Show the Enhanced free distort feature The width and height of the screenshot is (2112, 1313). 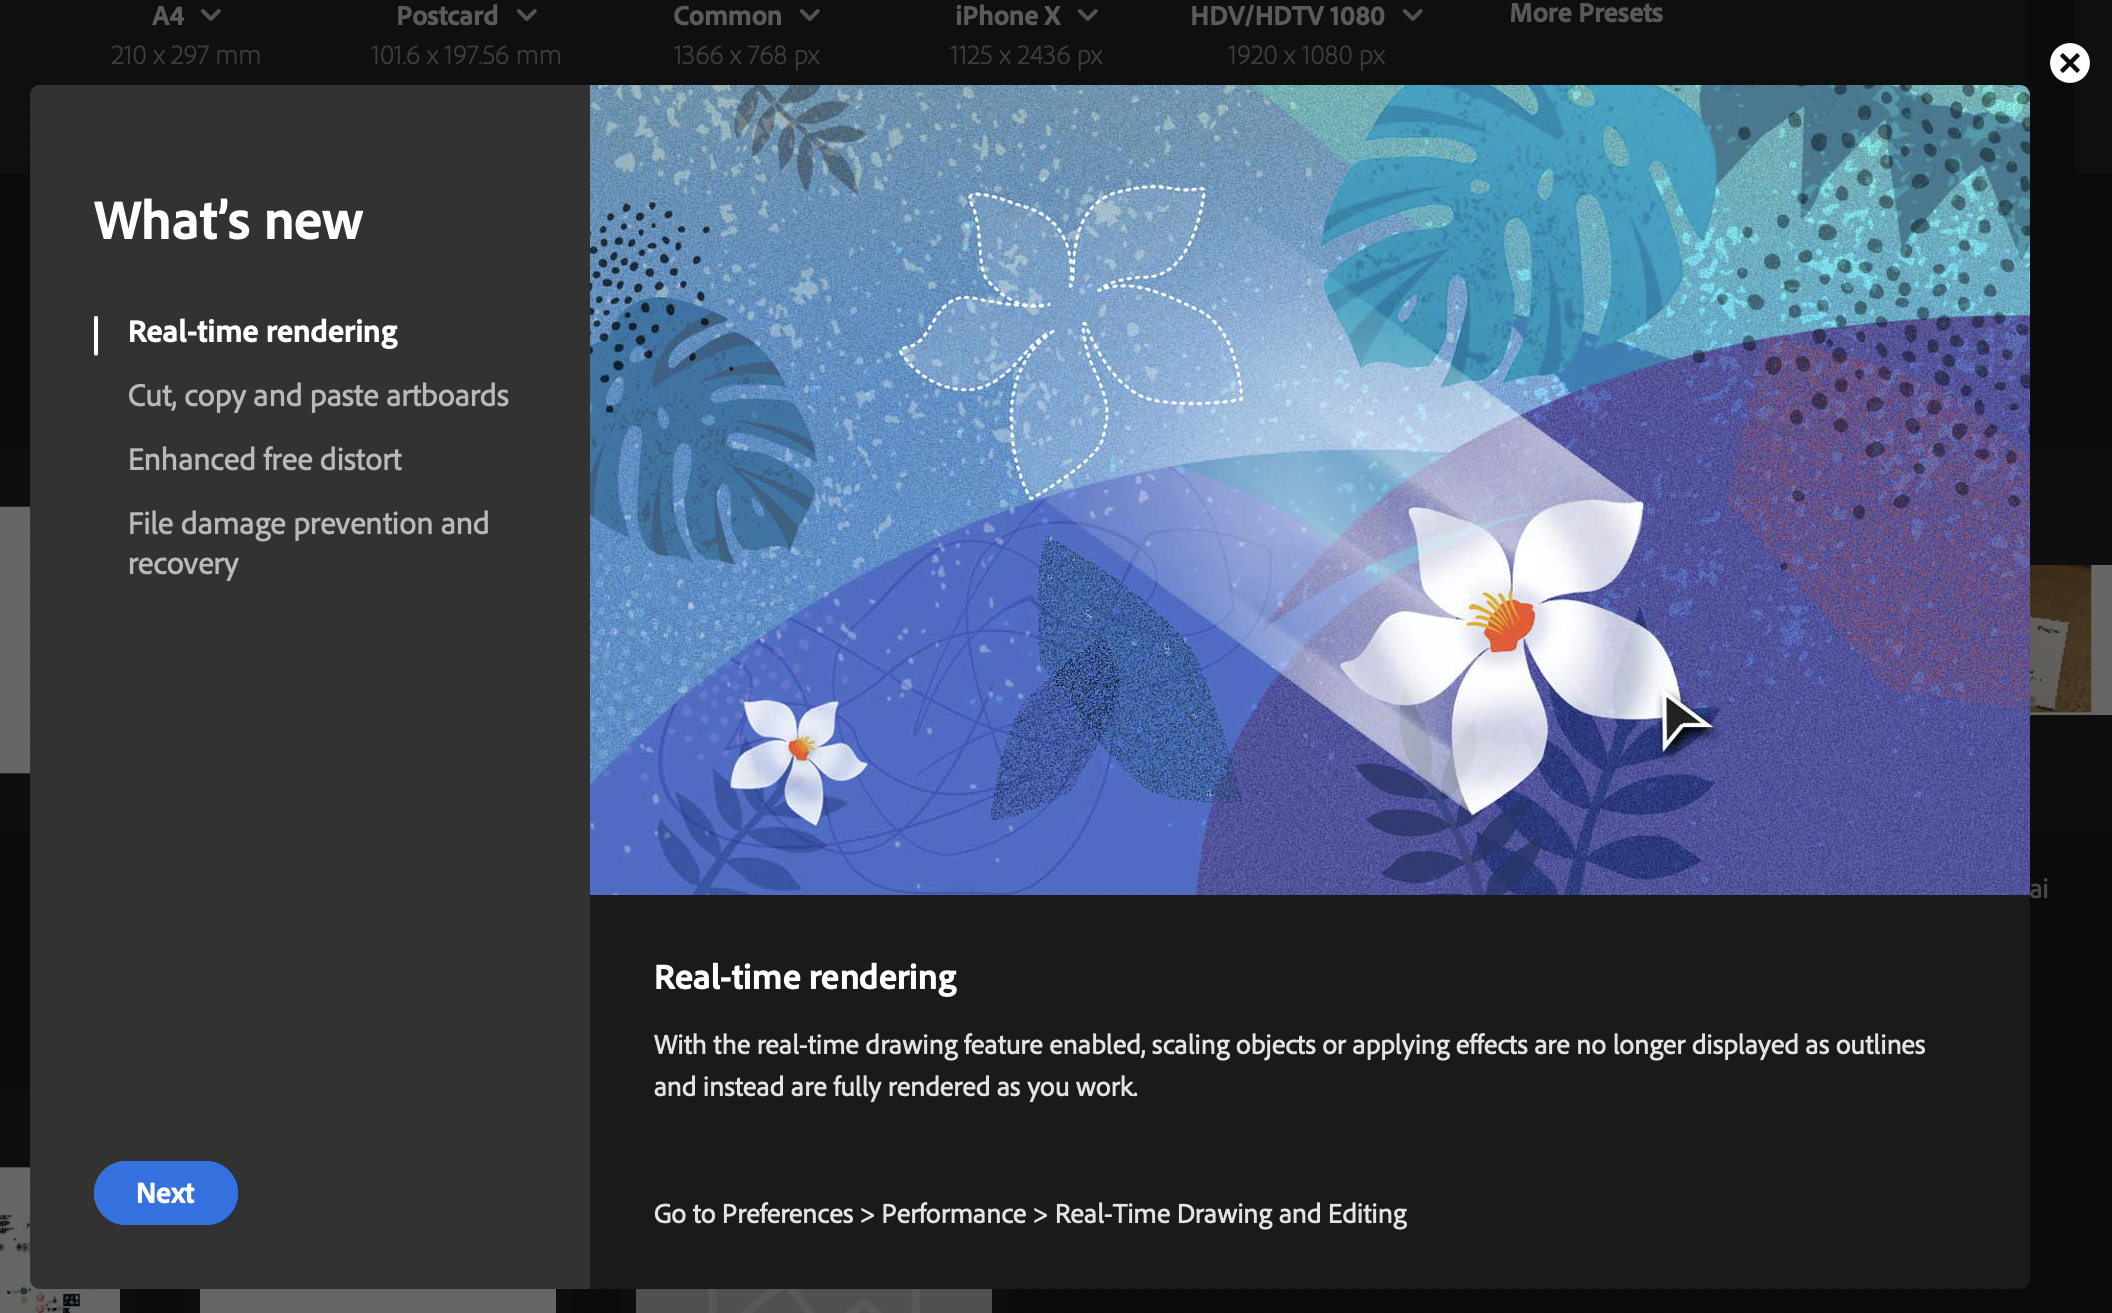264,460
